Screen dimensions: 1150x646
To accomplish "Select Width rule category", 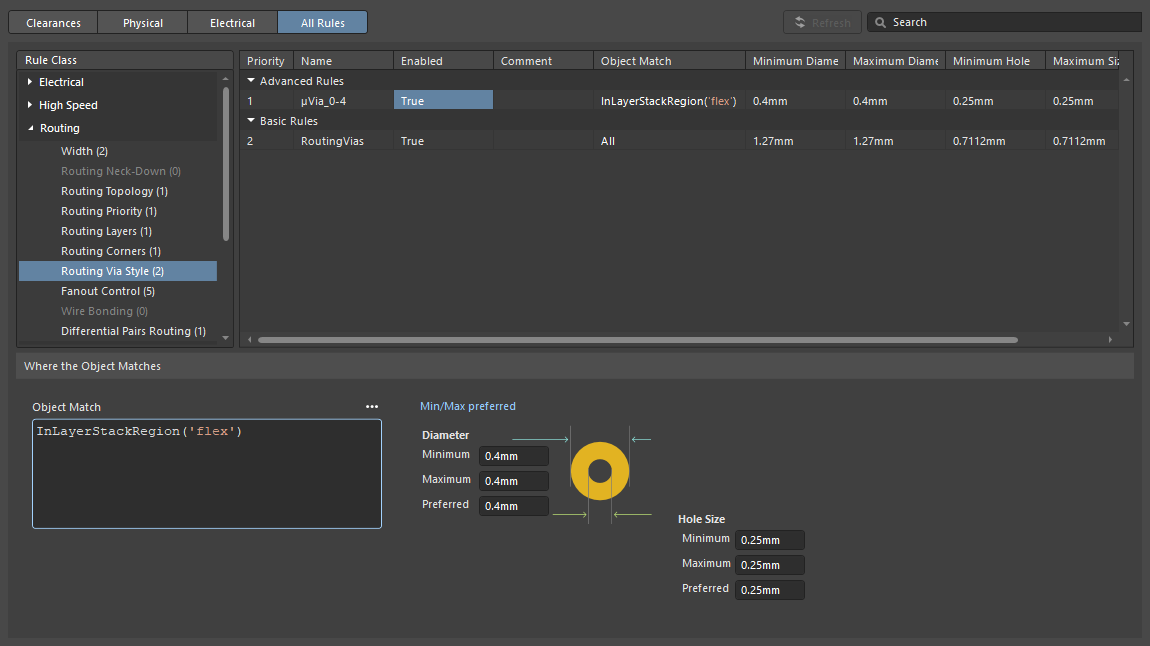I will [84, 151].
